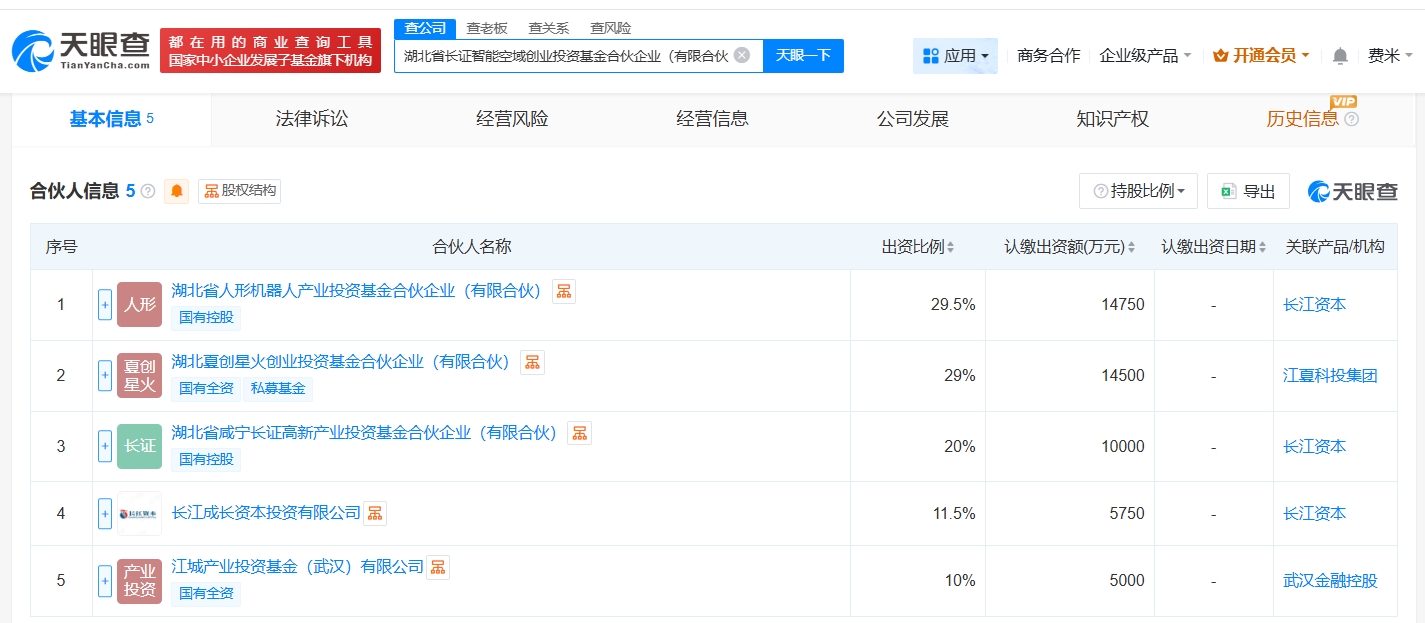The image size is (1425, 623).
Task: Click the 天眼一下 search button
Action: [x=803, y=55]
